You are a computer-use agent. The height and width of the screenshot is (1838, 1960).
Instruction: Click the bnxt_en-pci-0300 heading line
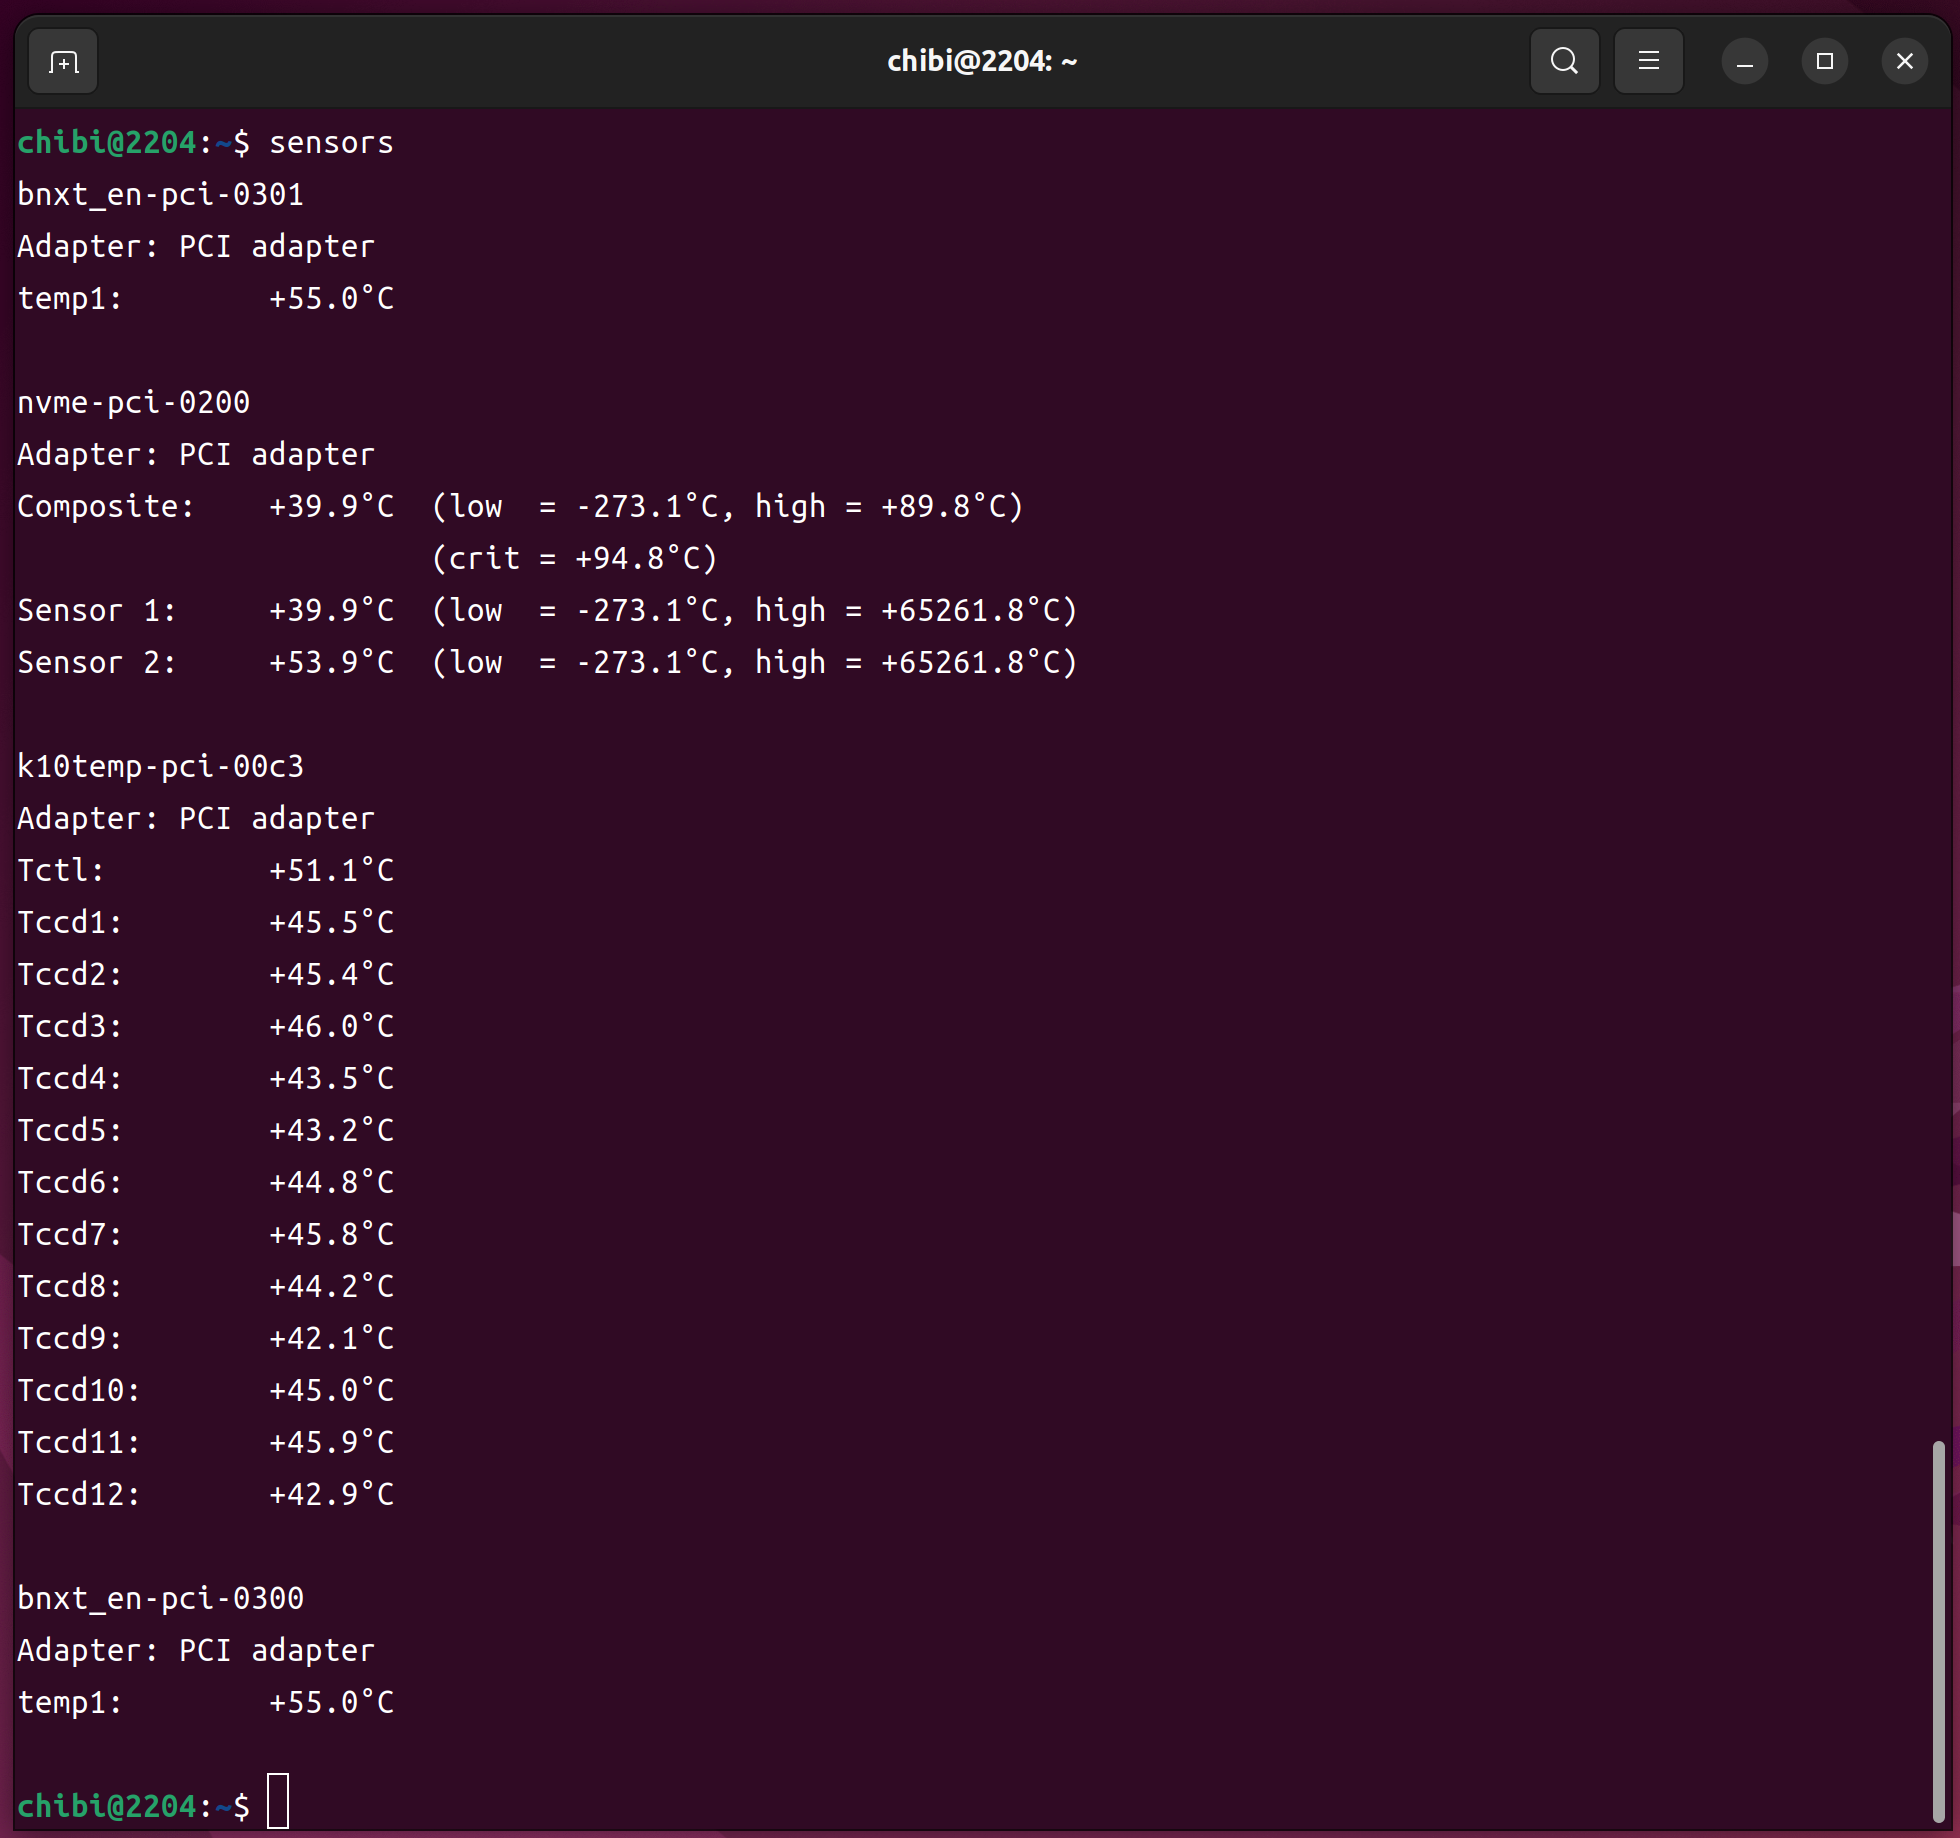(x=160, y=1599)
